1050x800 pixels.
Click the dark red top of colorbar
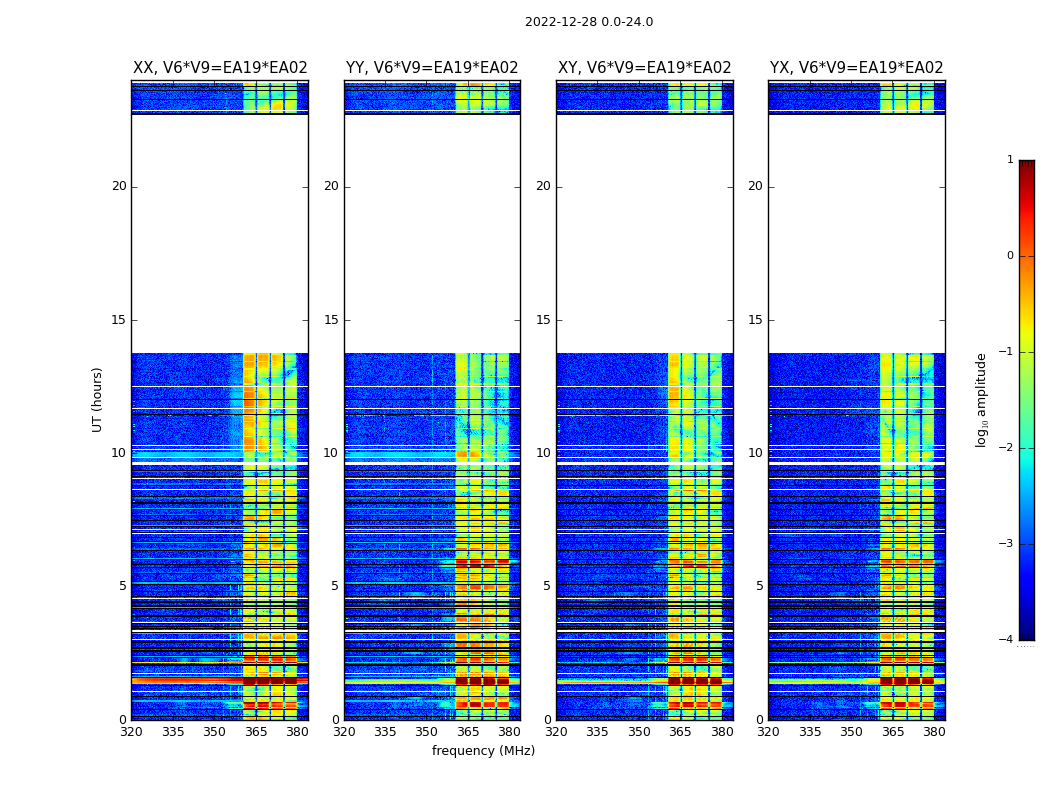point(1026,166)
